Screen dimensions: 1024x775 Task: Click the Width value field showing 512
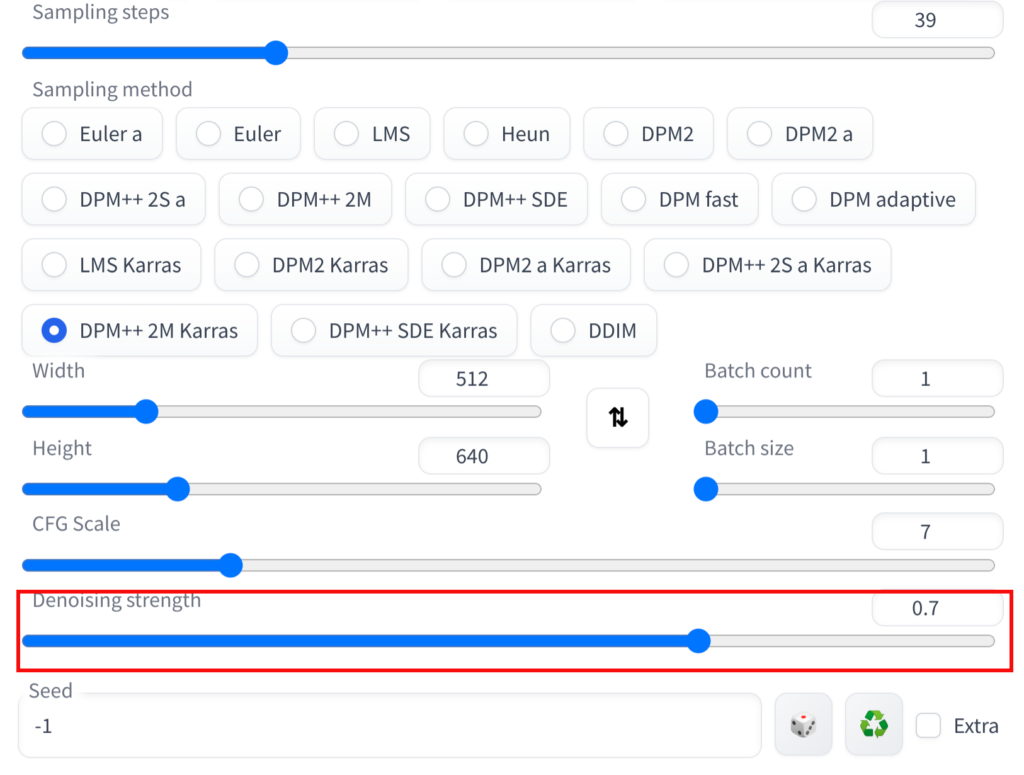pyautogui.click(x=484, y=378)
